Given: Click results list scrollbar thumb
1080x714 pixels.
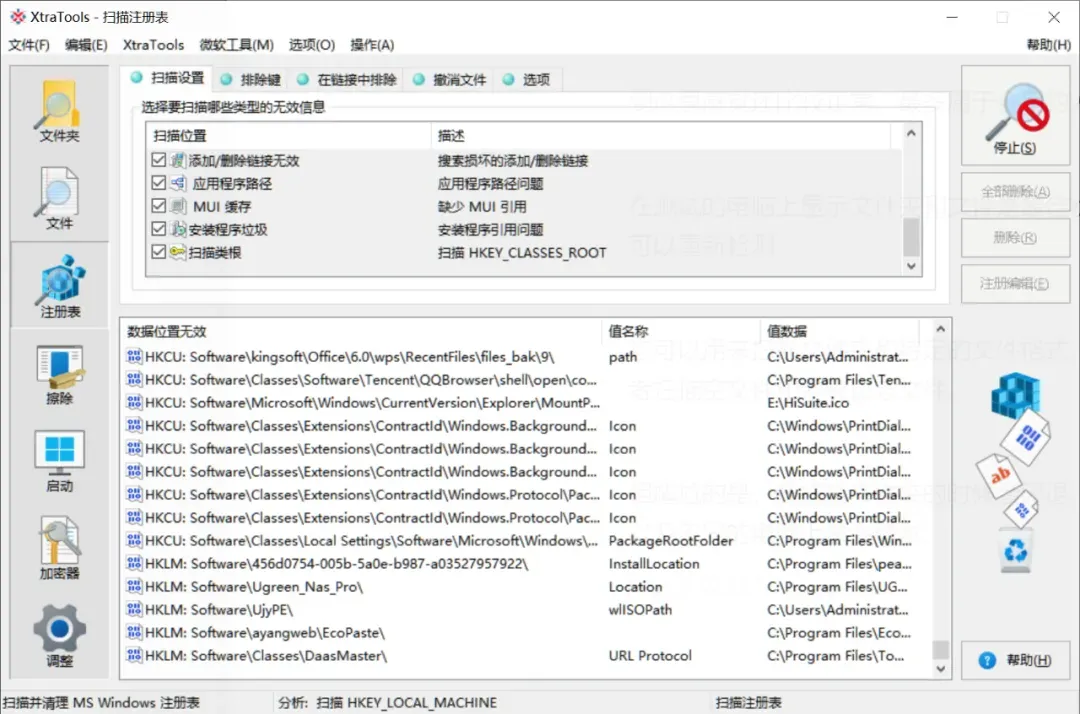Looking at the screenshot, I should (940, 649).
